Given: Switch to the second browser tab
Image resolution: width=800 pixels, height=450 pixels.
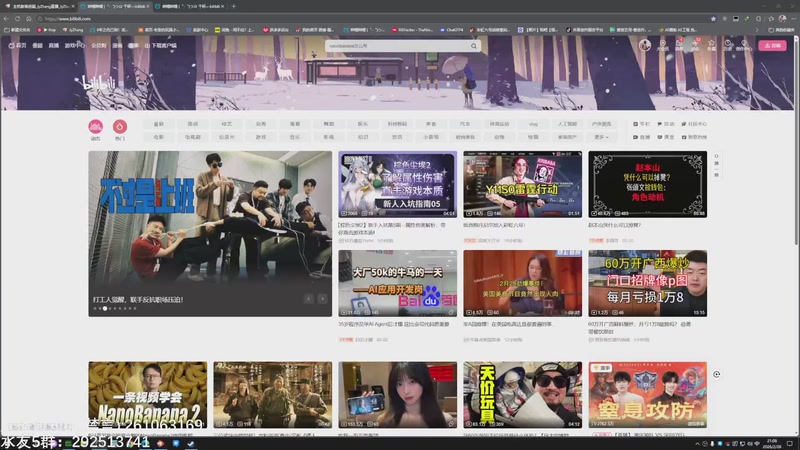Looking at the screenshot, I should click(x=114, y=6).
